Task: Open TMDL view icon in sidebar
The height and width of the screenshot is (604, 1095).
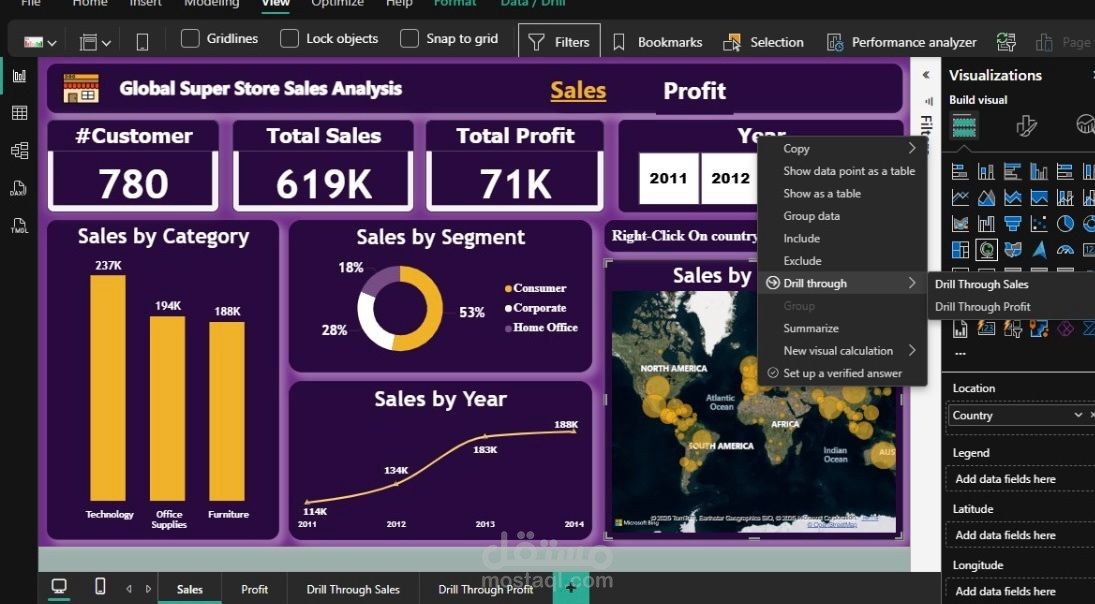Action: 19,226
